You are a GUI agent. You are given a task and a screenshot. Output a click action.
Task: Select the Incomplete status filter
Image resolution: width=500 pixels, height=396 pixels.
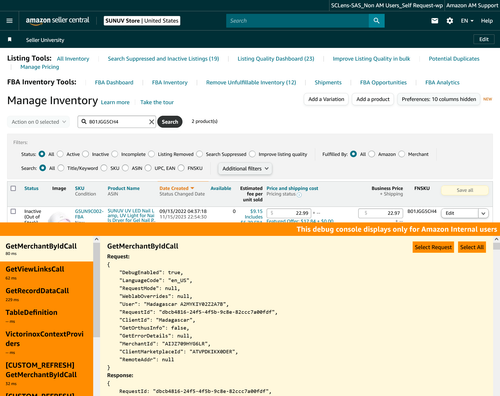(x=115, y=154)
